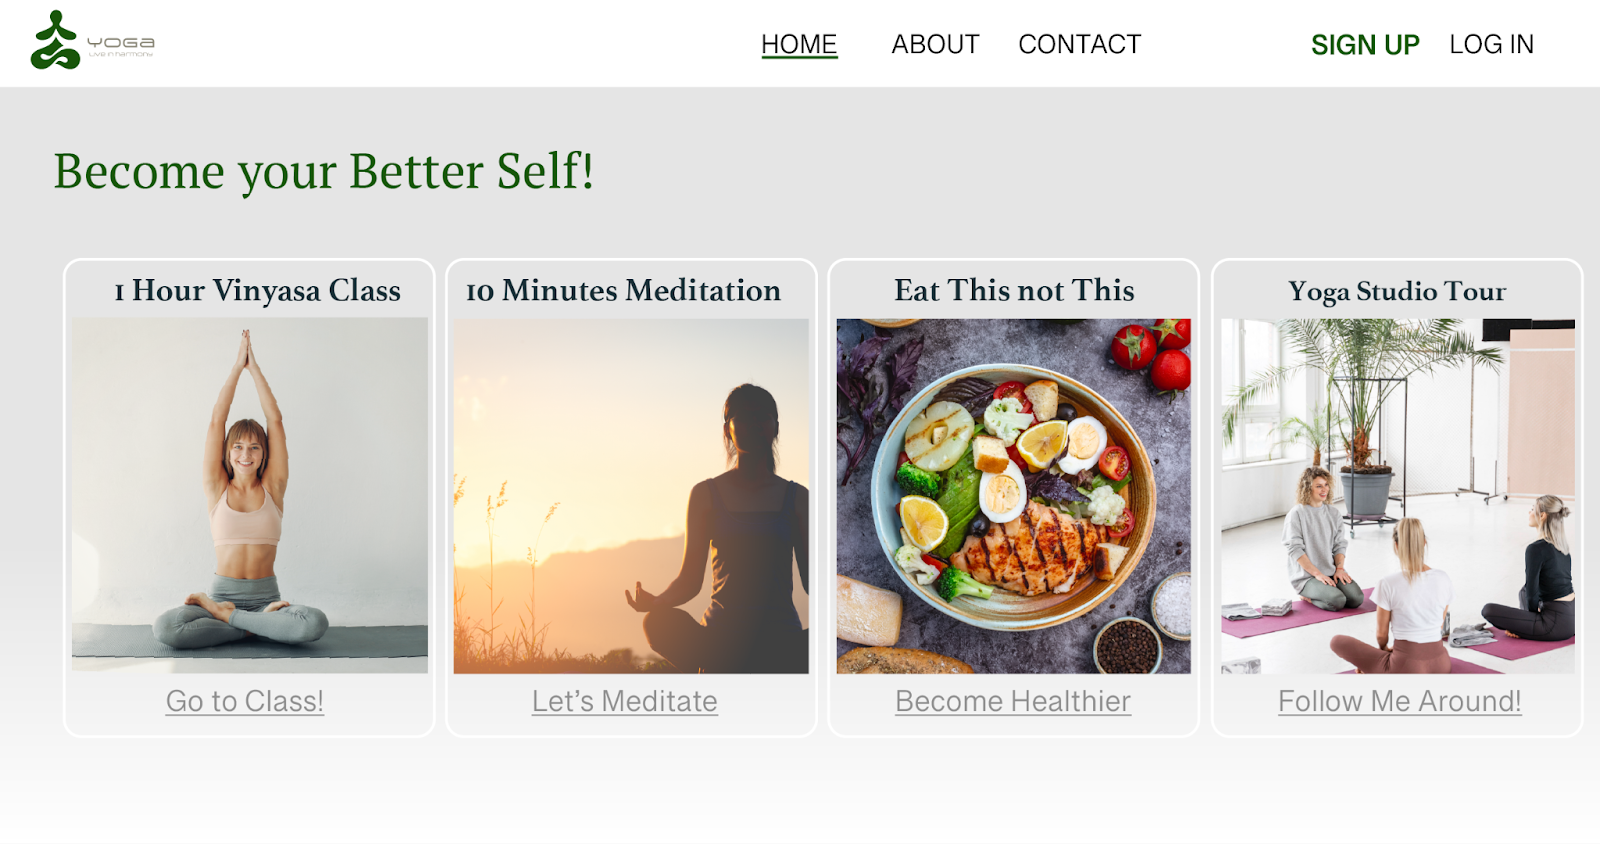The width and height of the screenshot is (1600, 844).
Task: Open the CONTACT page
Action: click(x=1079, y=45)
